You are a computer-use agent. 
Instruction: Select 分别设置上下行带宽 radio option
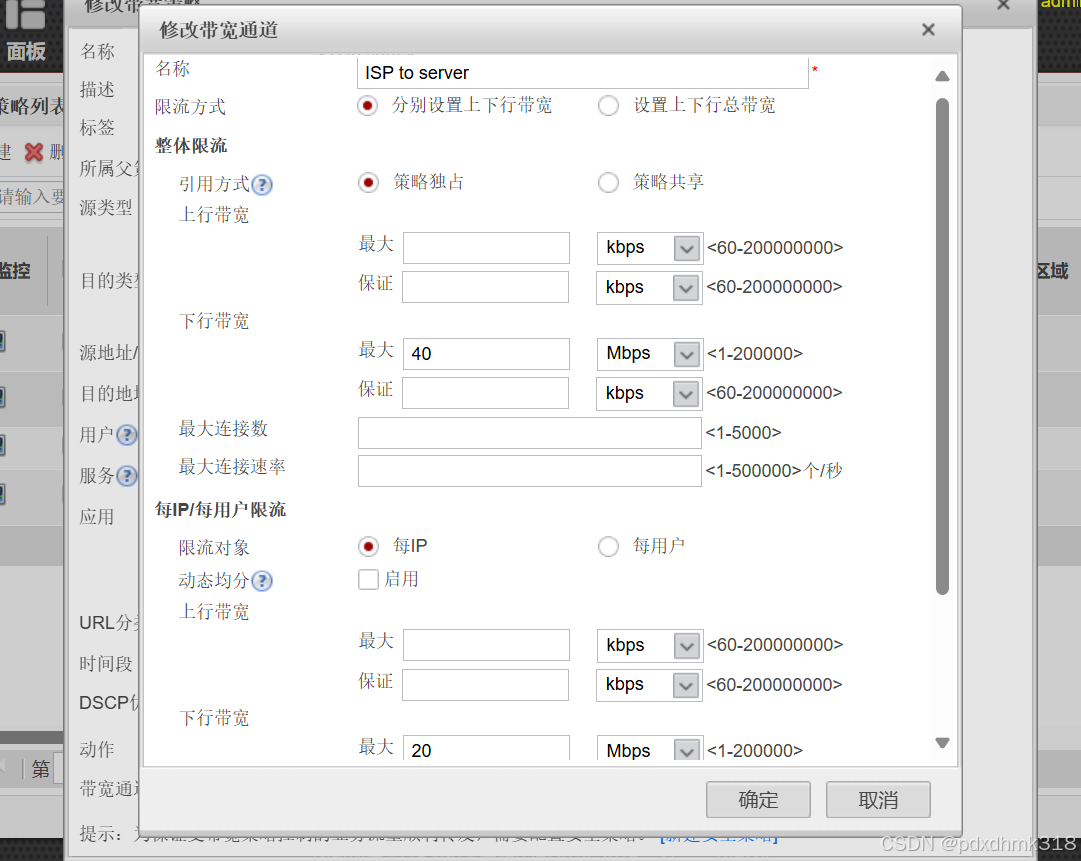(x=367, y=105)
